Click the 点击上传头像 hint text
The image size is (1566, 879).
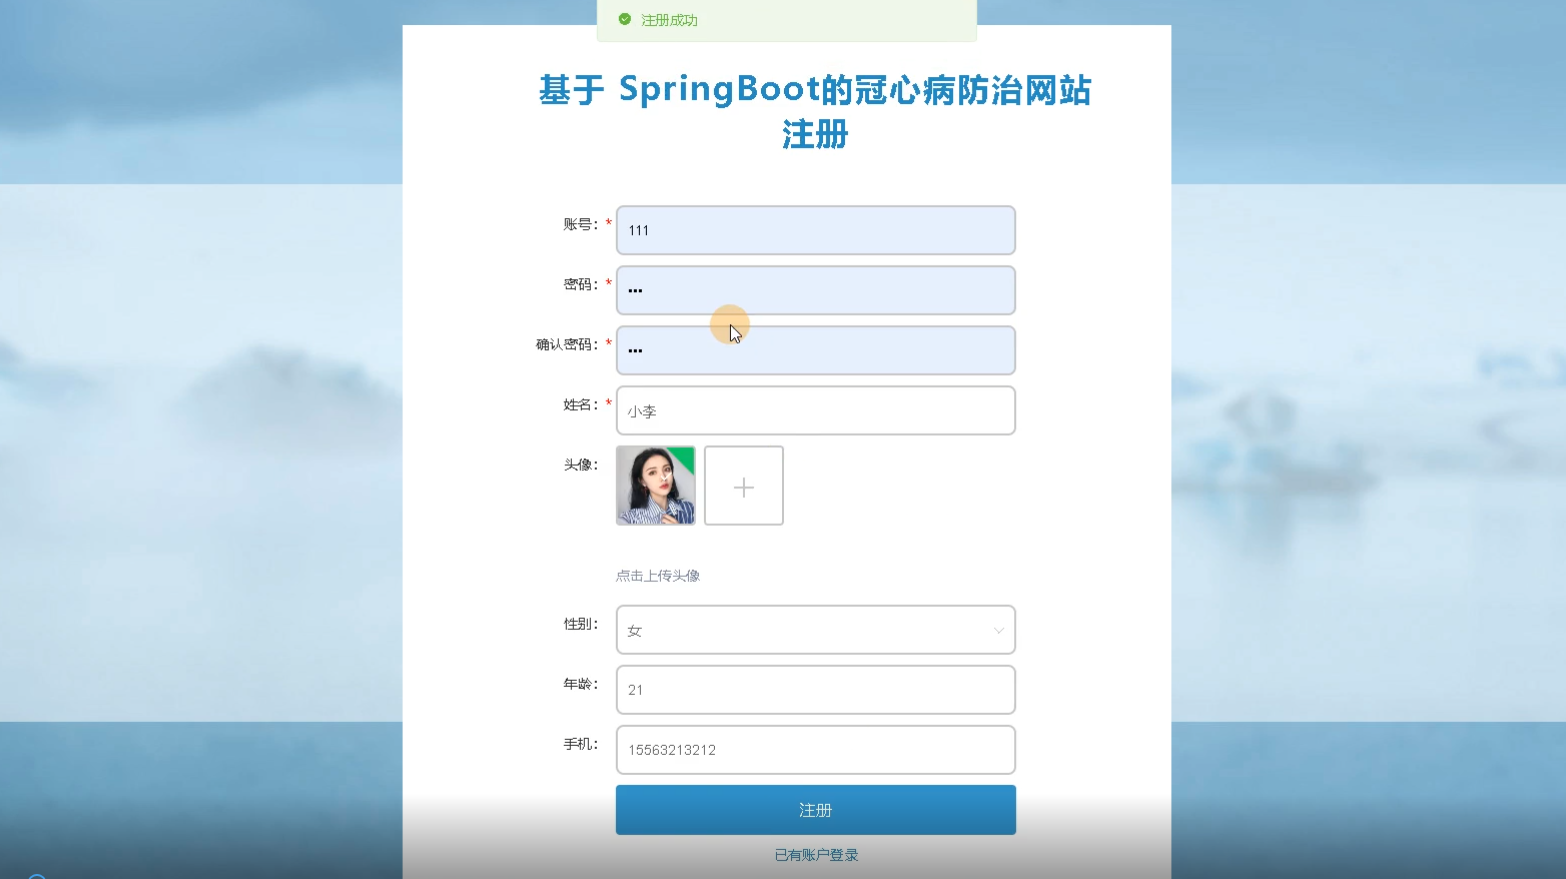pyautogui.click(x=658, y=576)
